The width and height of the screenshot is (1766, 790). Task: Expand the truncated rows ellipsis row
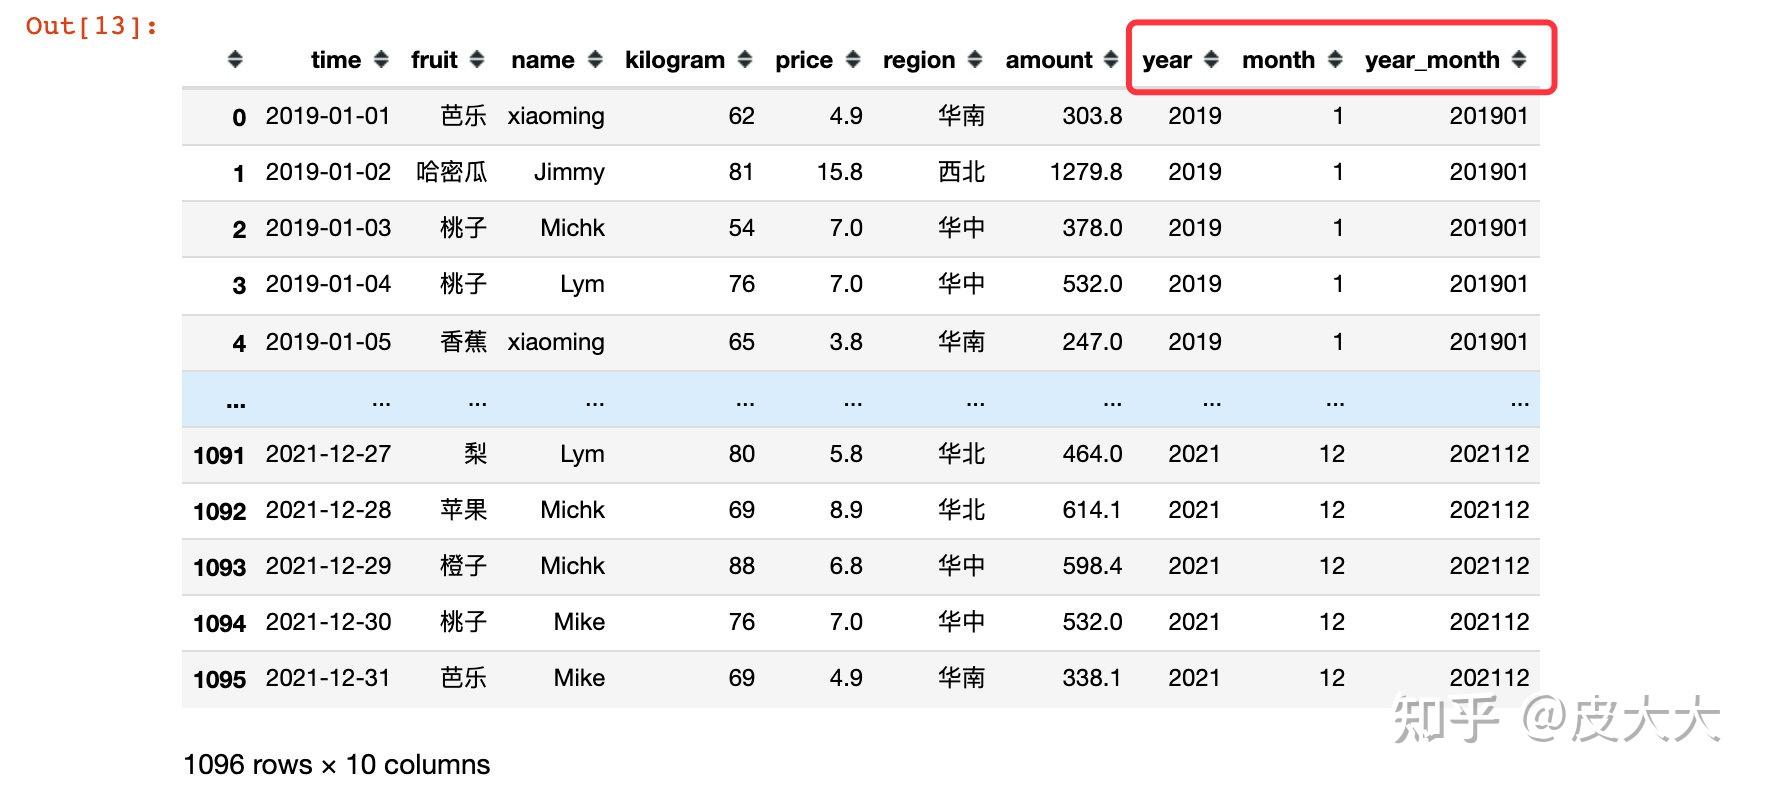860,401
